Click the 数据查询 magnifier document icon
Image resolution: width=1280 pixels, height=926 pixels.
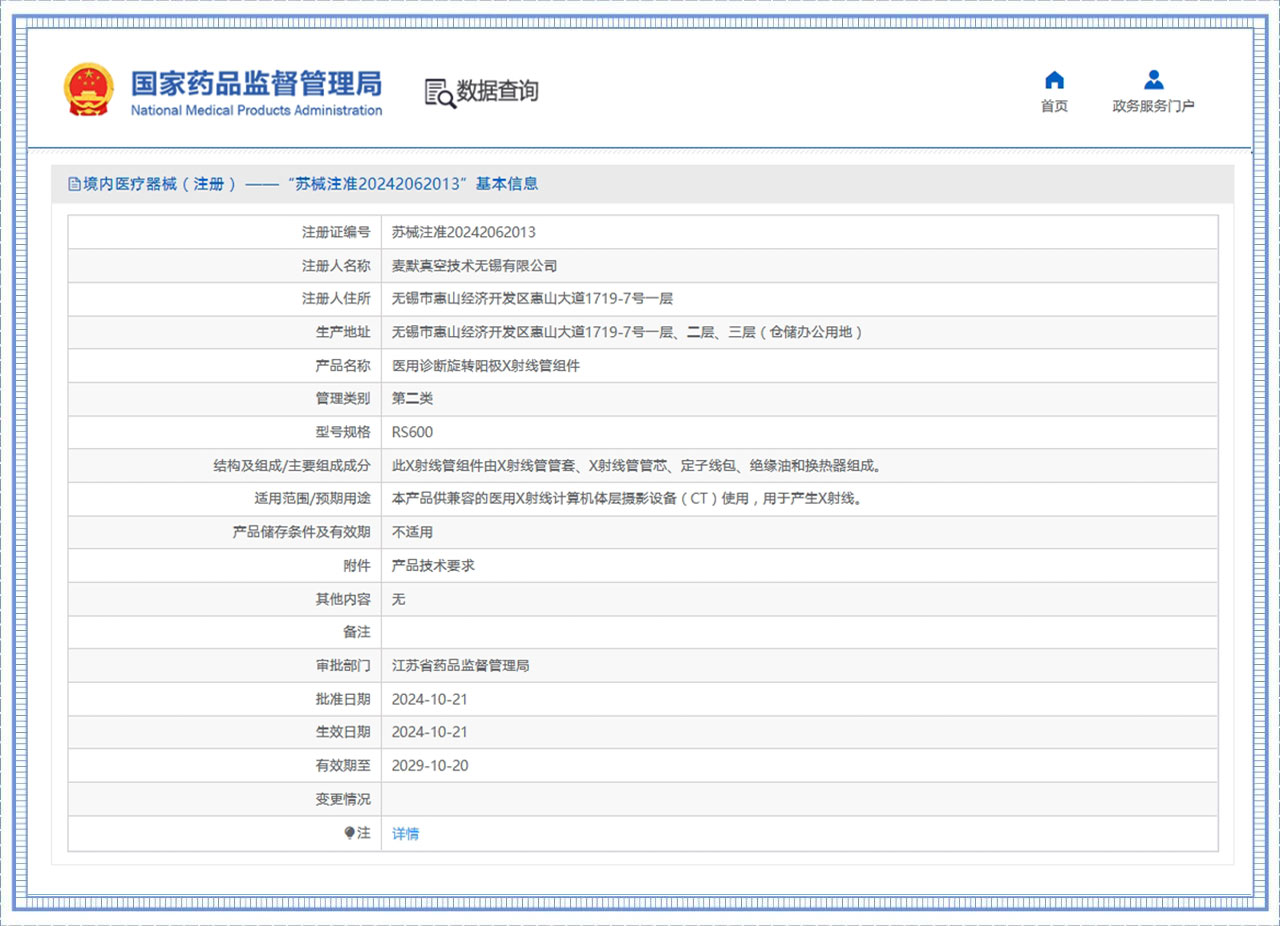coord(440,93)
